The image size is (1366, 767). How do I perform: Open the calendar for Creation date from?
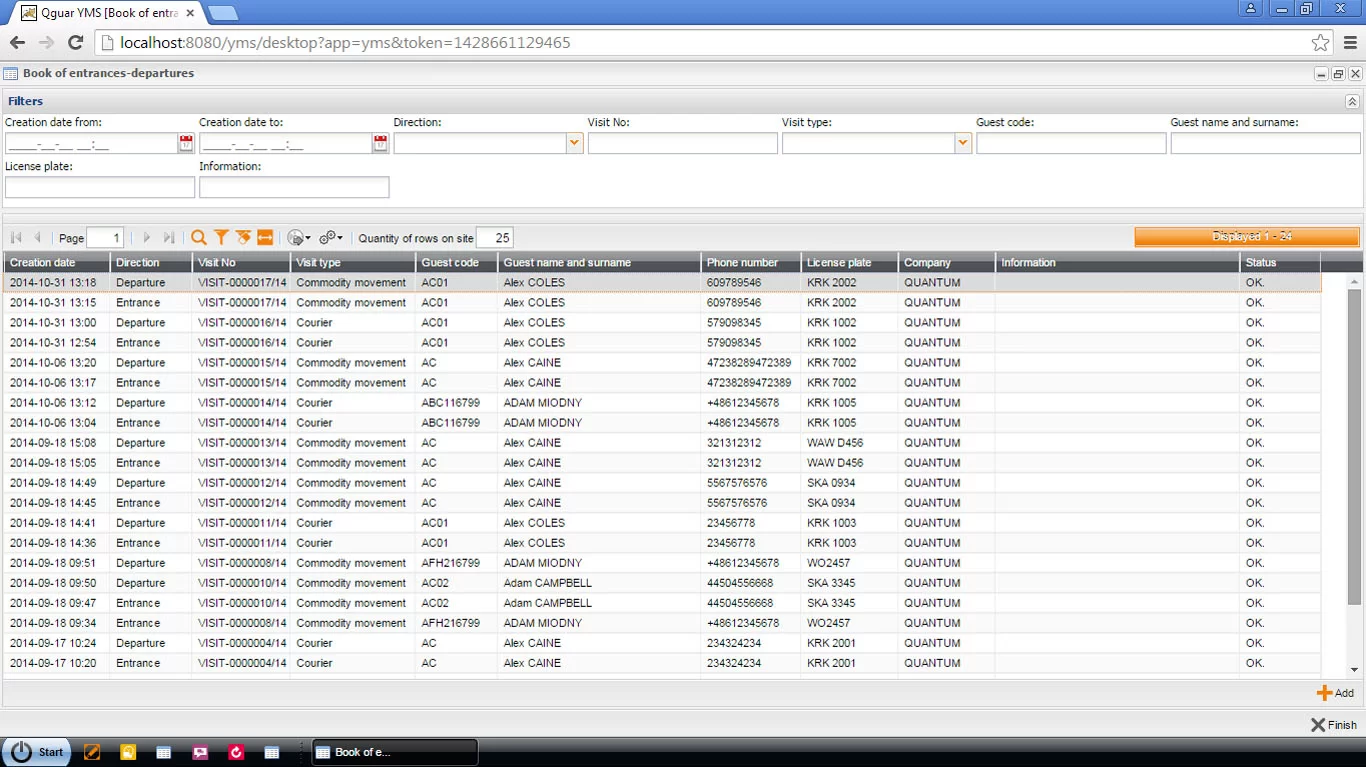(x=186, y=143)
